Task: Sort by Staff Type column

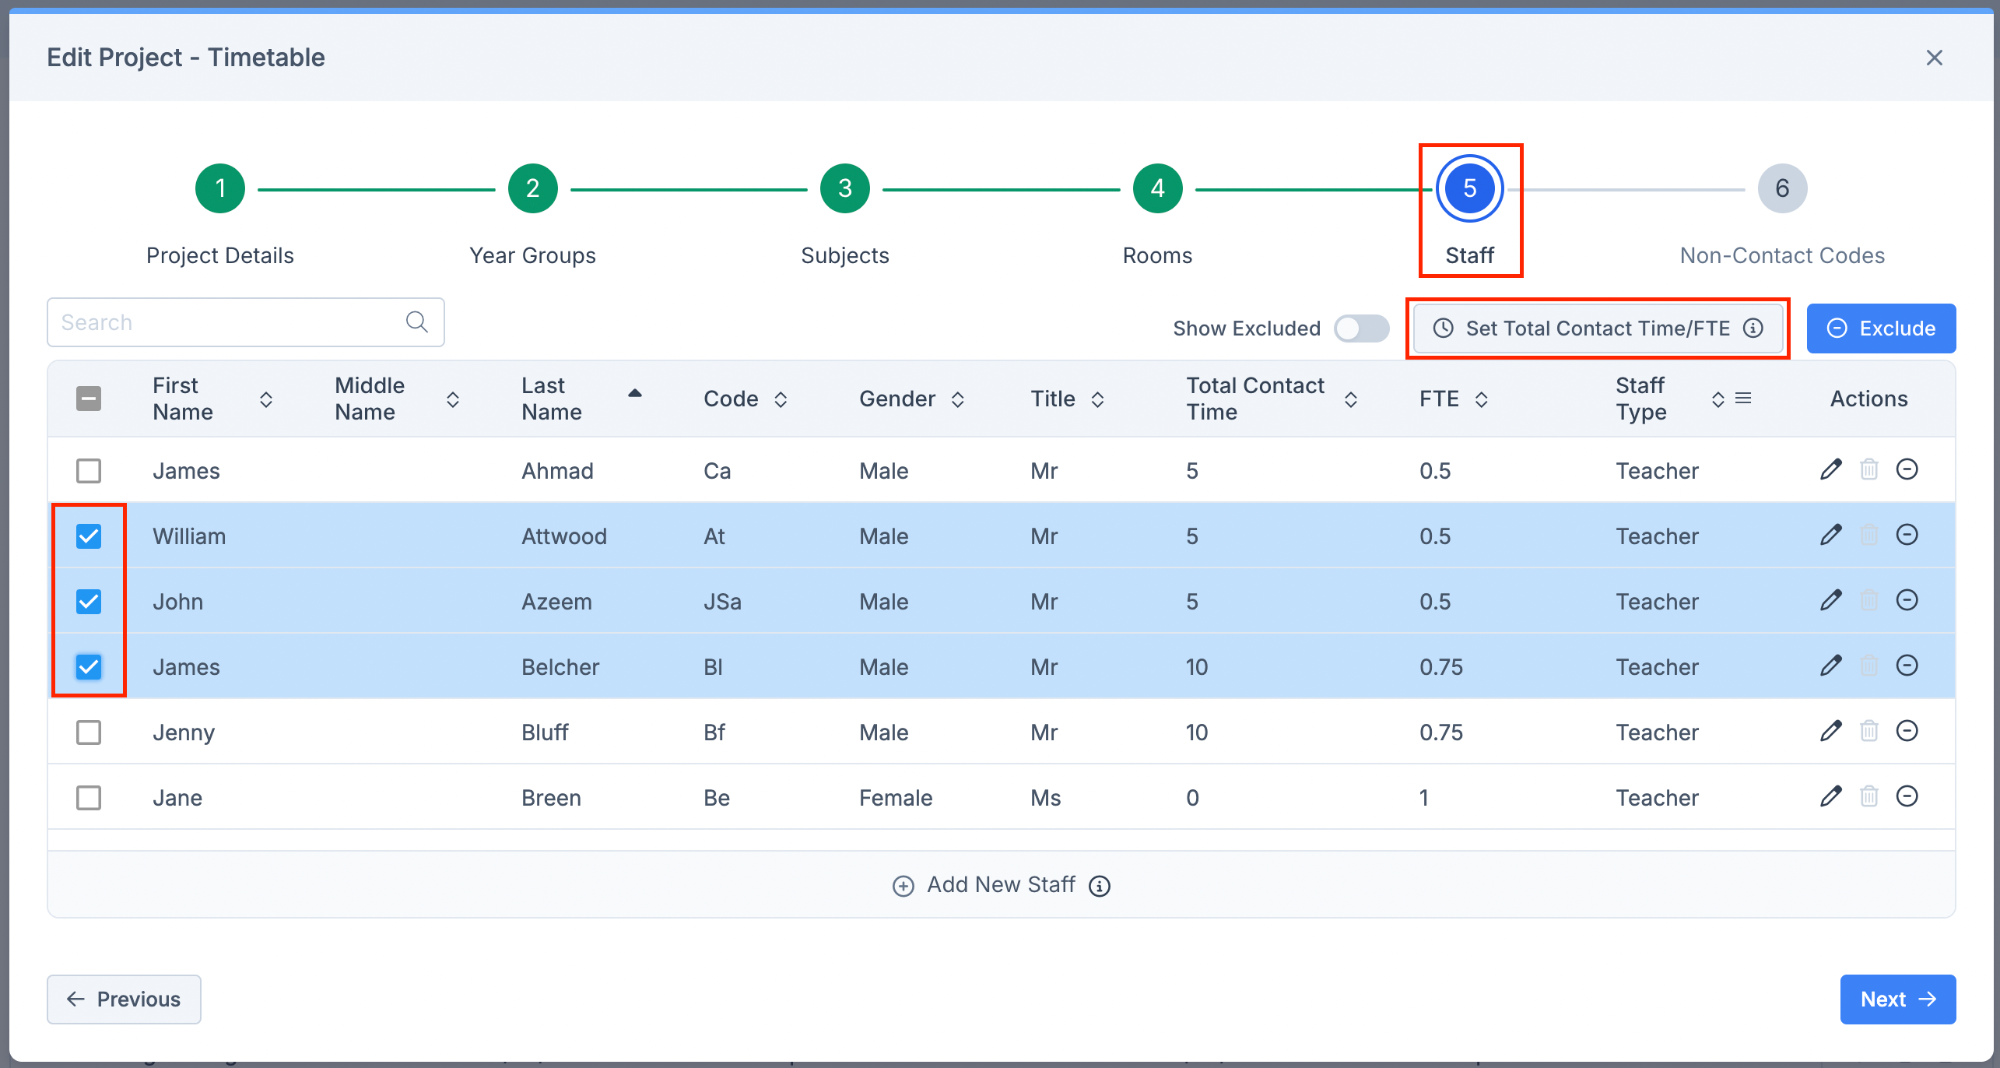Action: point(1718,399)
